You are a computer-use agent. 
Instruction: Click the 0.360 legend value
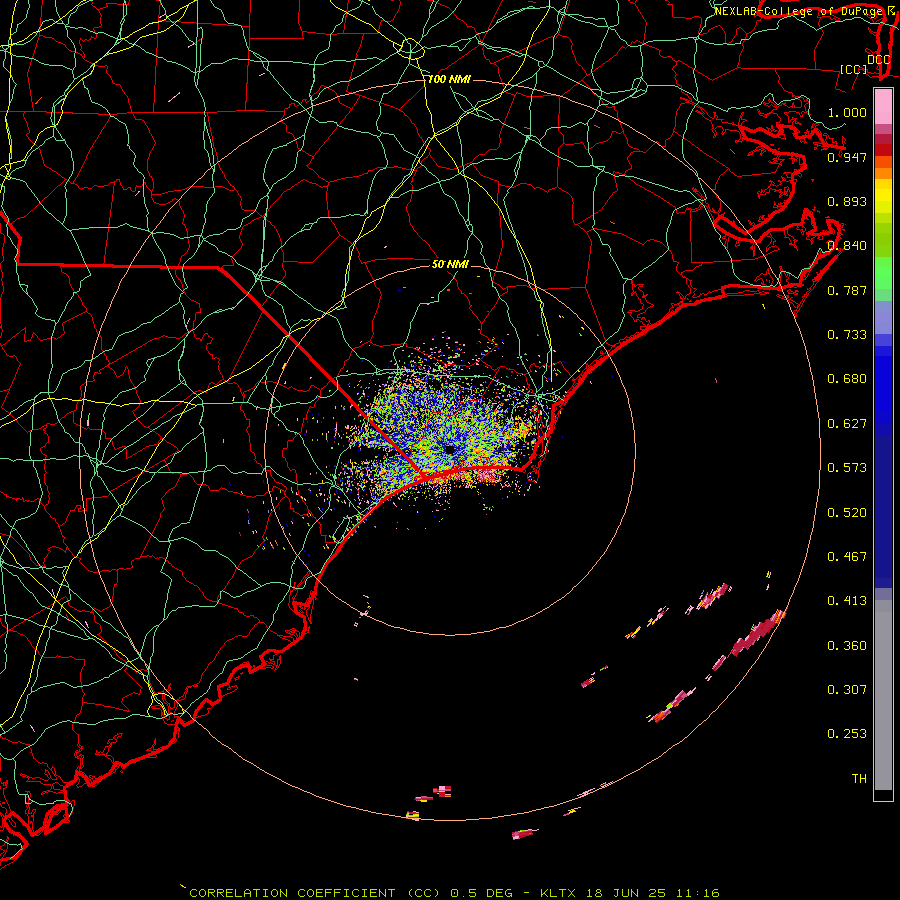847,646
